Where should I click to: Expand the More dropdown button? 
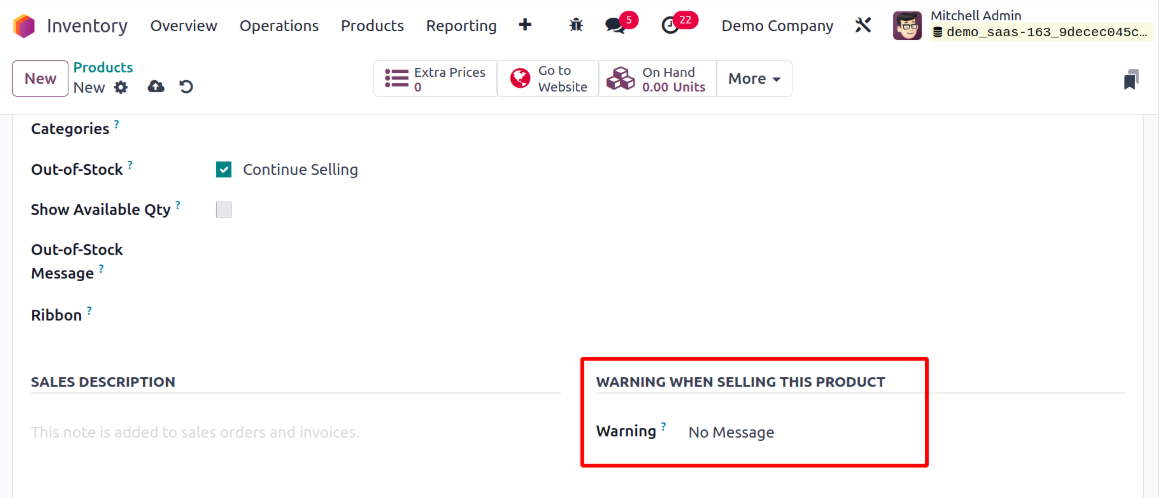click(x=754, y=79)
